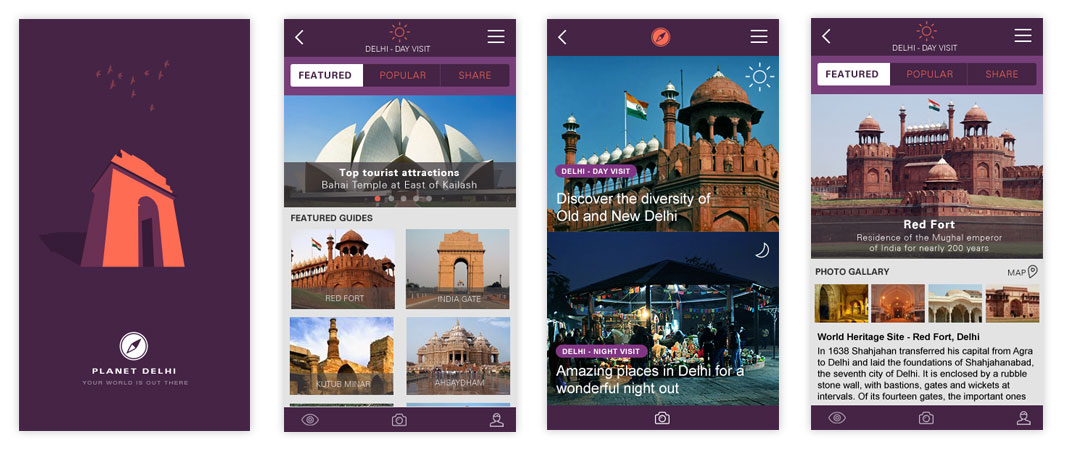Viewport: 1065px width, 453px height.
Task: Open the Delhi - Day Visit label
Action: tap(595, 171)
